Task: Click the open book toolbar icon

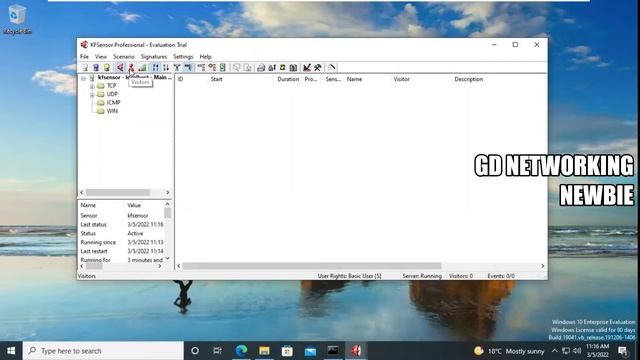Action: 293,67
